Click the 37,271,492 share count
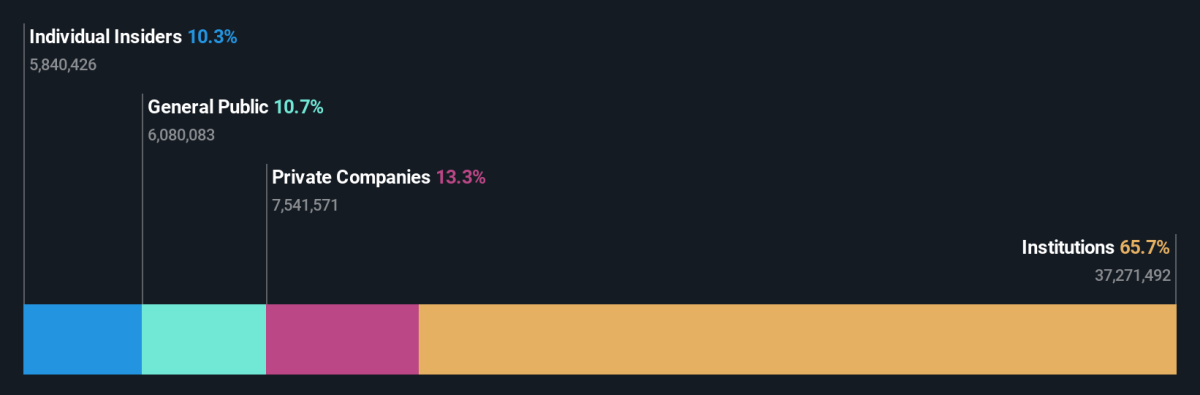 [1133, 275]
